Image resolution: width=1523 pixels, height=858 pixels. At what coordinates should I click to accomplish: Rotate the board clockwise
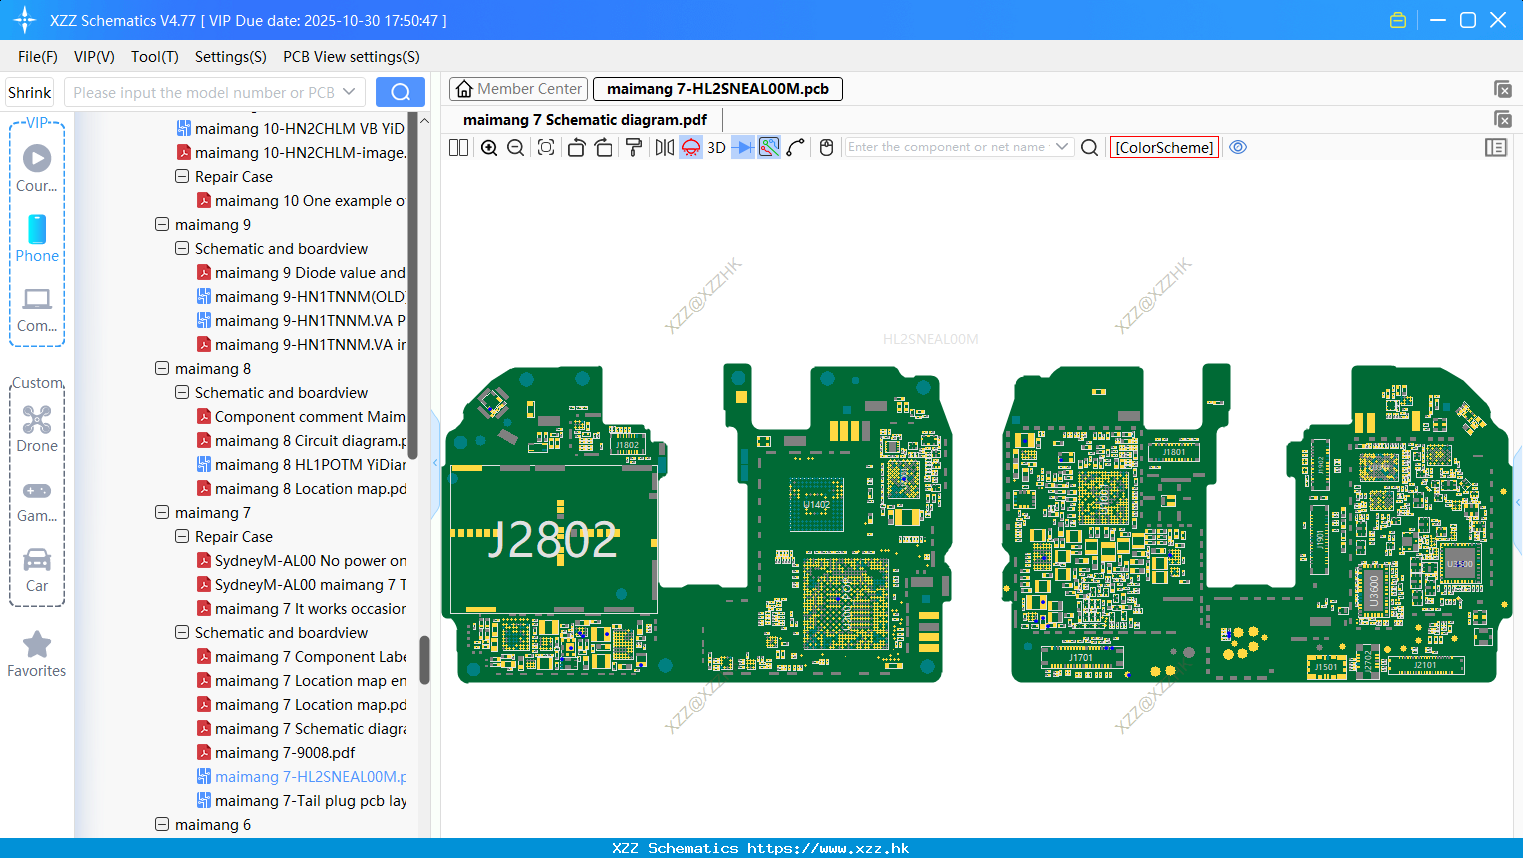point(603,147)
